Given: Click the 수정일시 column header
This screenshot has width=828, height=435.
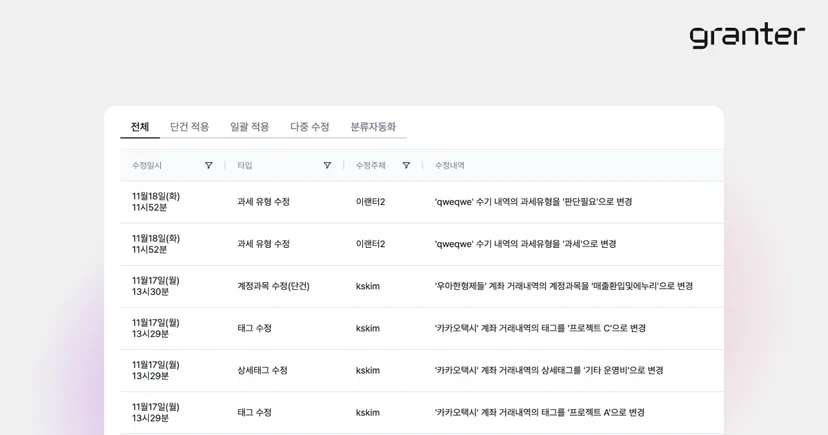Looking at the screenshot, I should point(147,165).
